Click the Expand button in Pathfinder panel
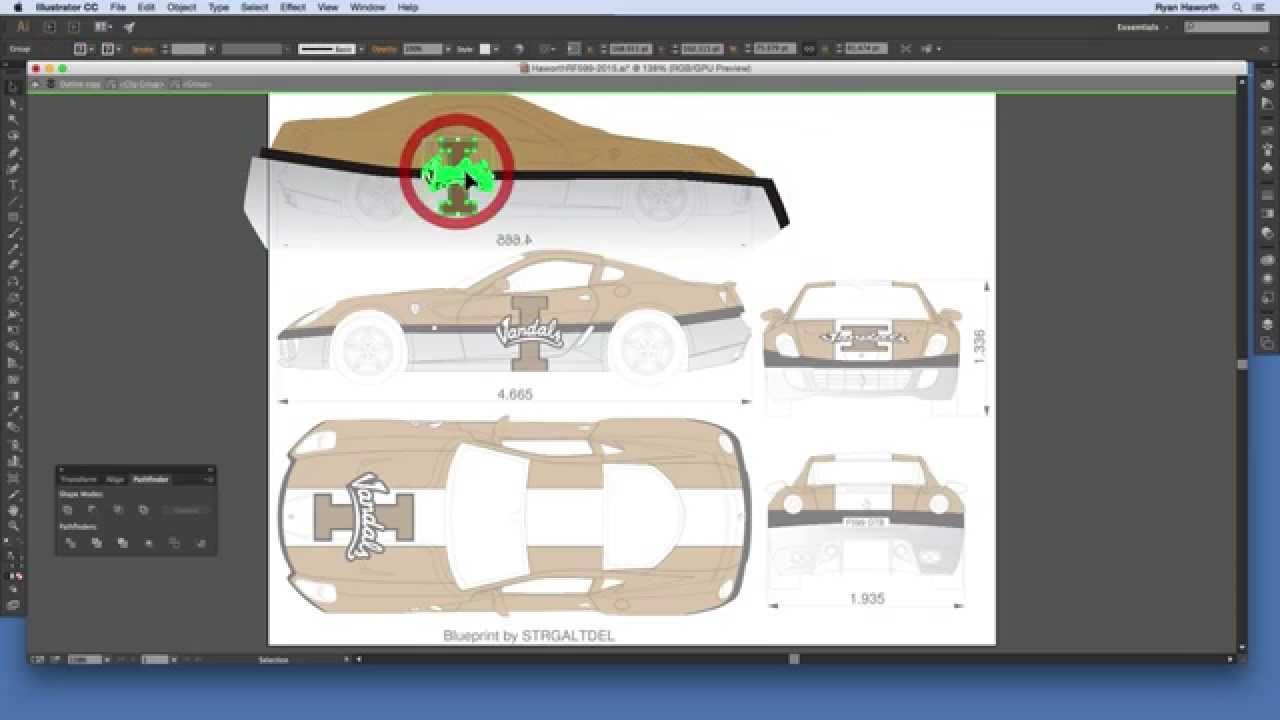Screen dimensions: 1280x720 (186, 510)
